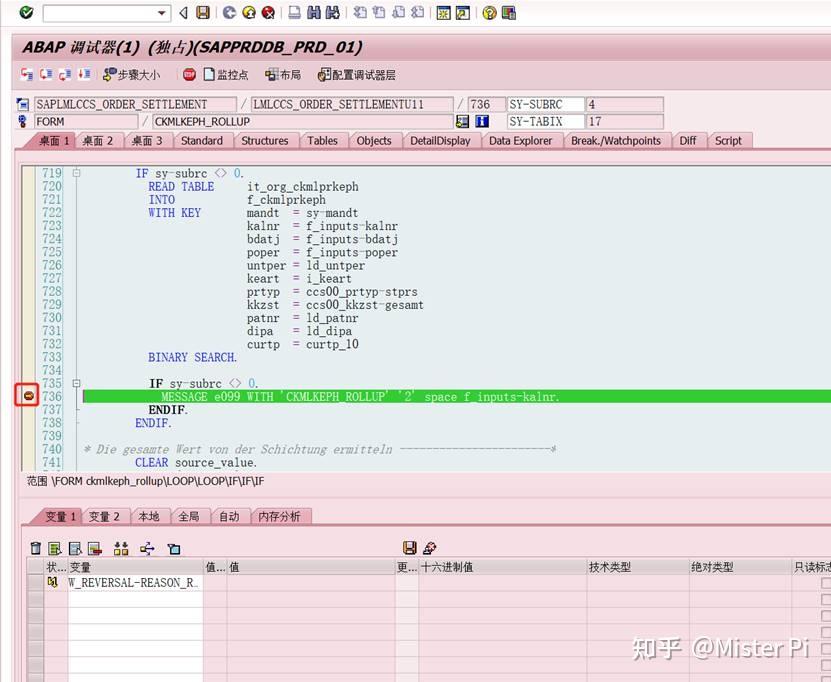831x682 pixels.
Task: Collapse the code block at line 719
Action: [74, 172]
